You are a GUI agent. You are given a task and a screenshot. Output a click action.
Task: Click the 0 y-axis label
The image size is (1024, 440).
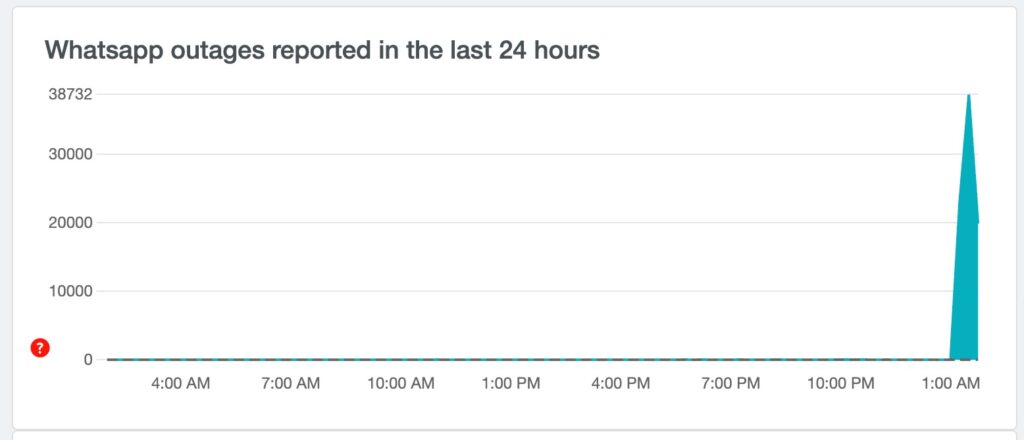click(88, 360)
